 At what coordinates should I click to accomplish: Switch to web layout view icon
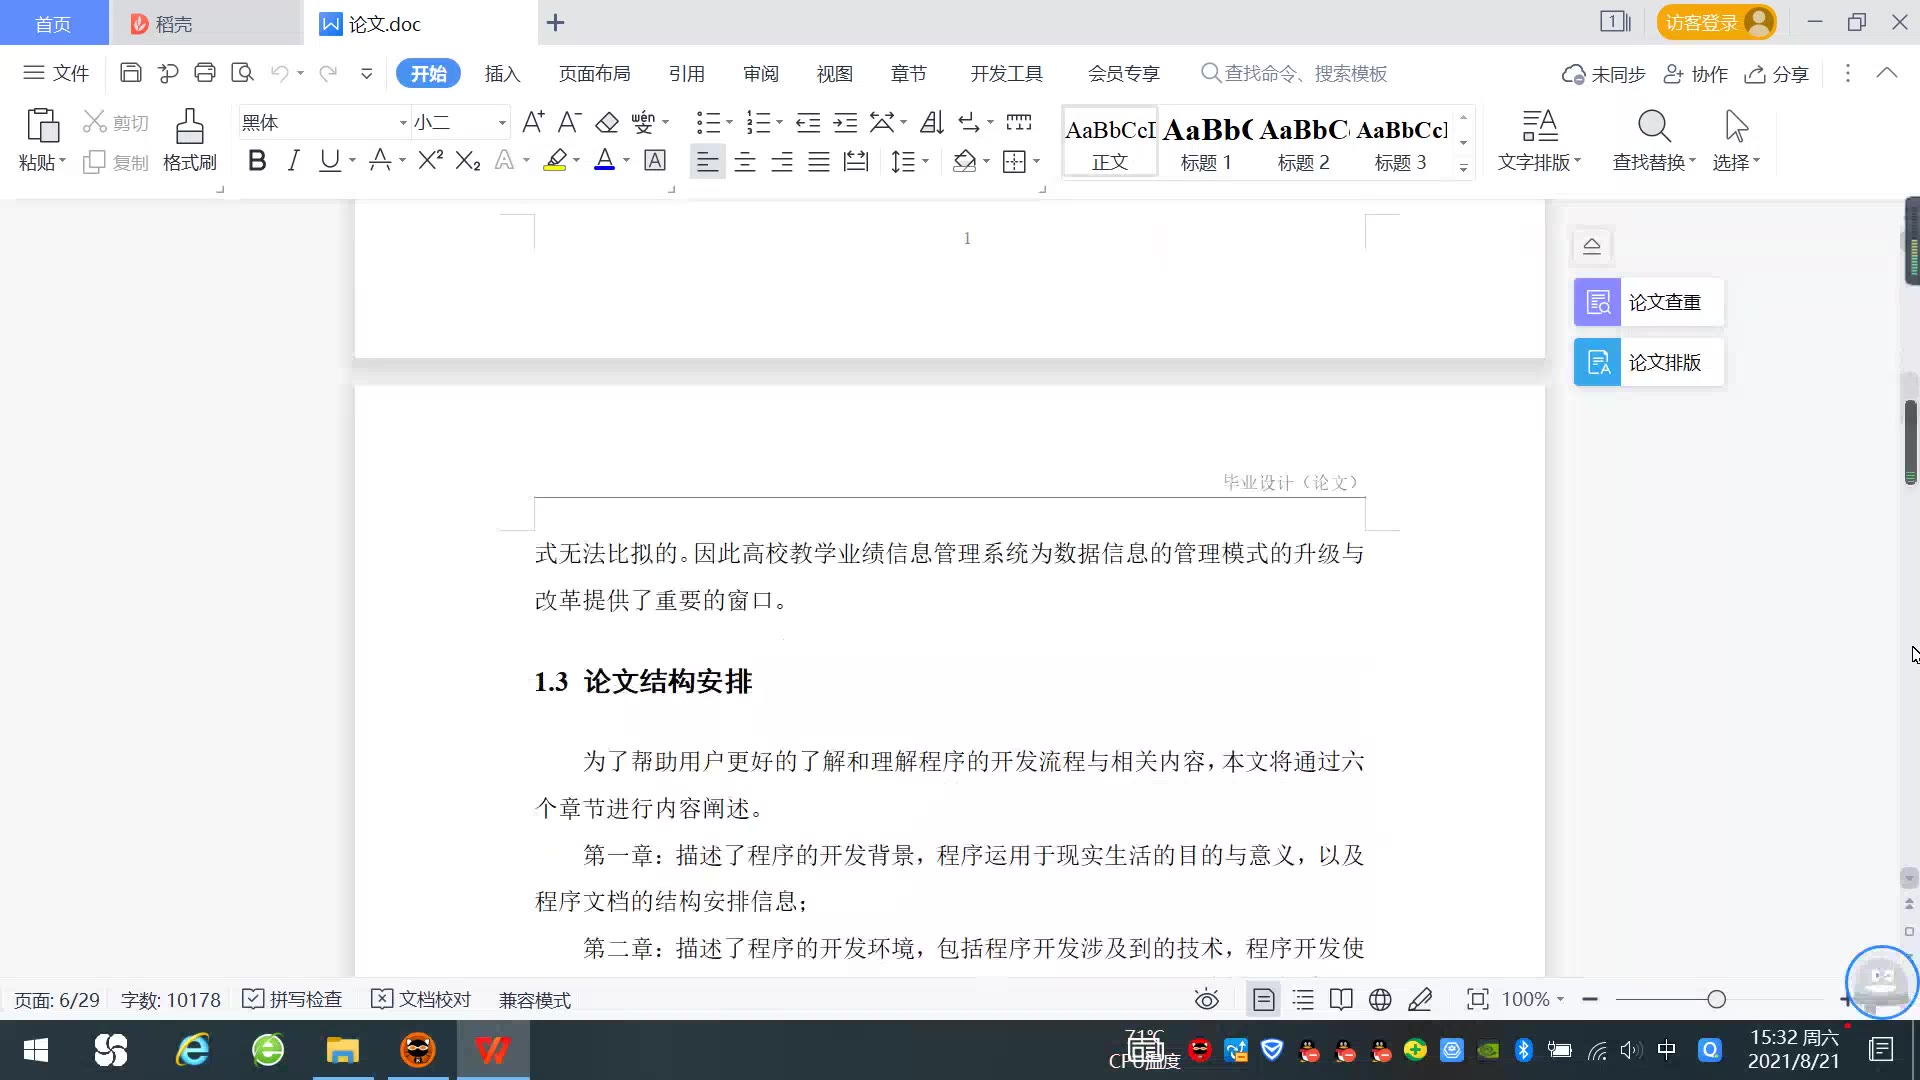pos(1380,1000)
